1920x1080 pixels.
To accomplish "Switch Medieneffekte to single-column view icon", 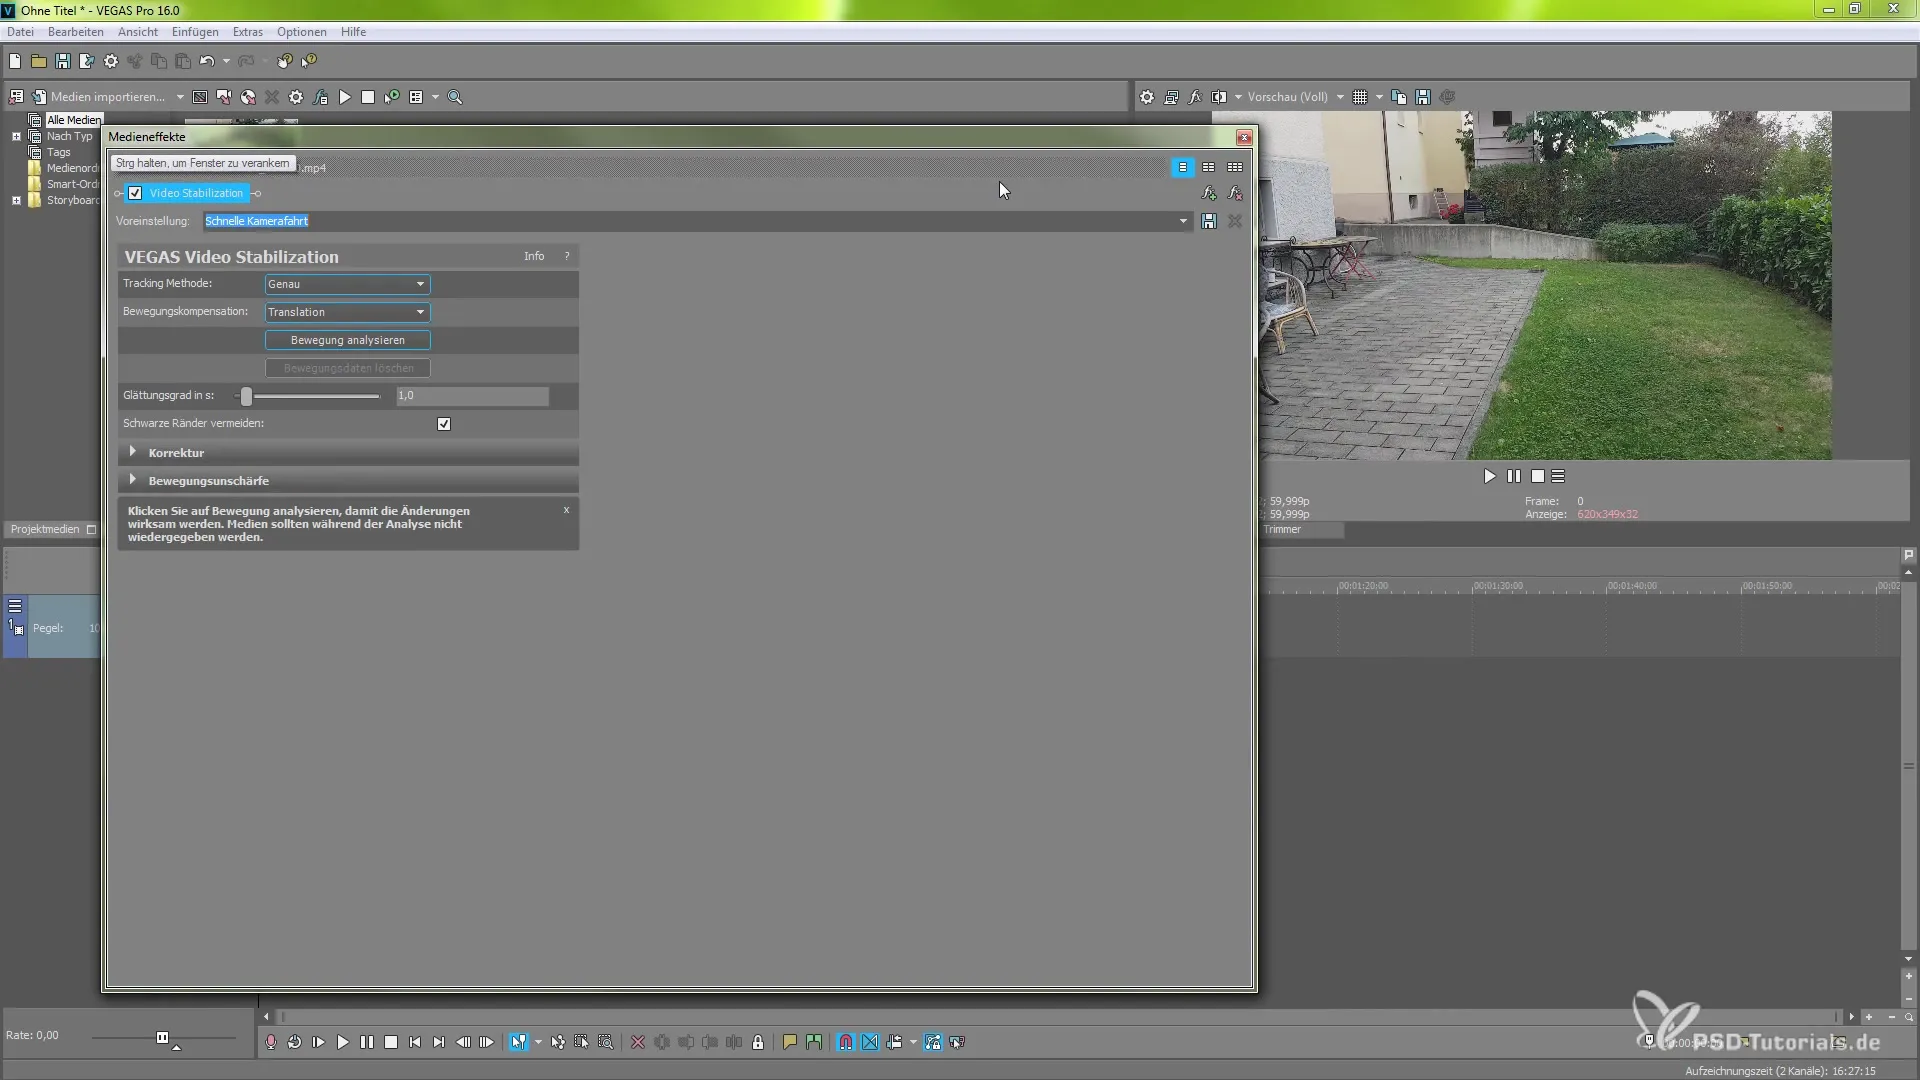I will 1183,167.
